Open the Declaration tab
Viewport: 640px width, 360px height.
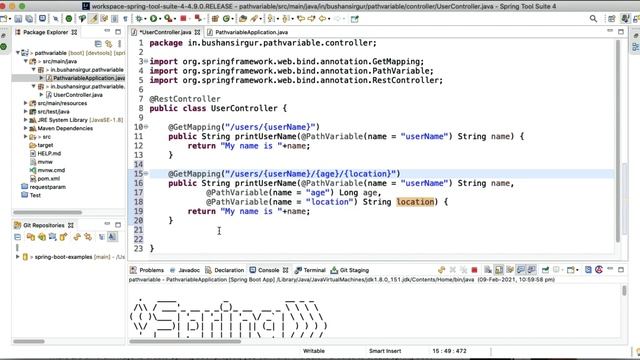(x=224, y=270)
